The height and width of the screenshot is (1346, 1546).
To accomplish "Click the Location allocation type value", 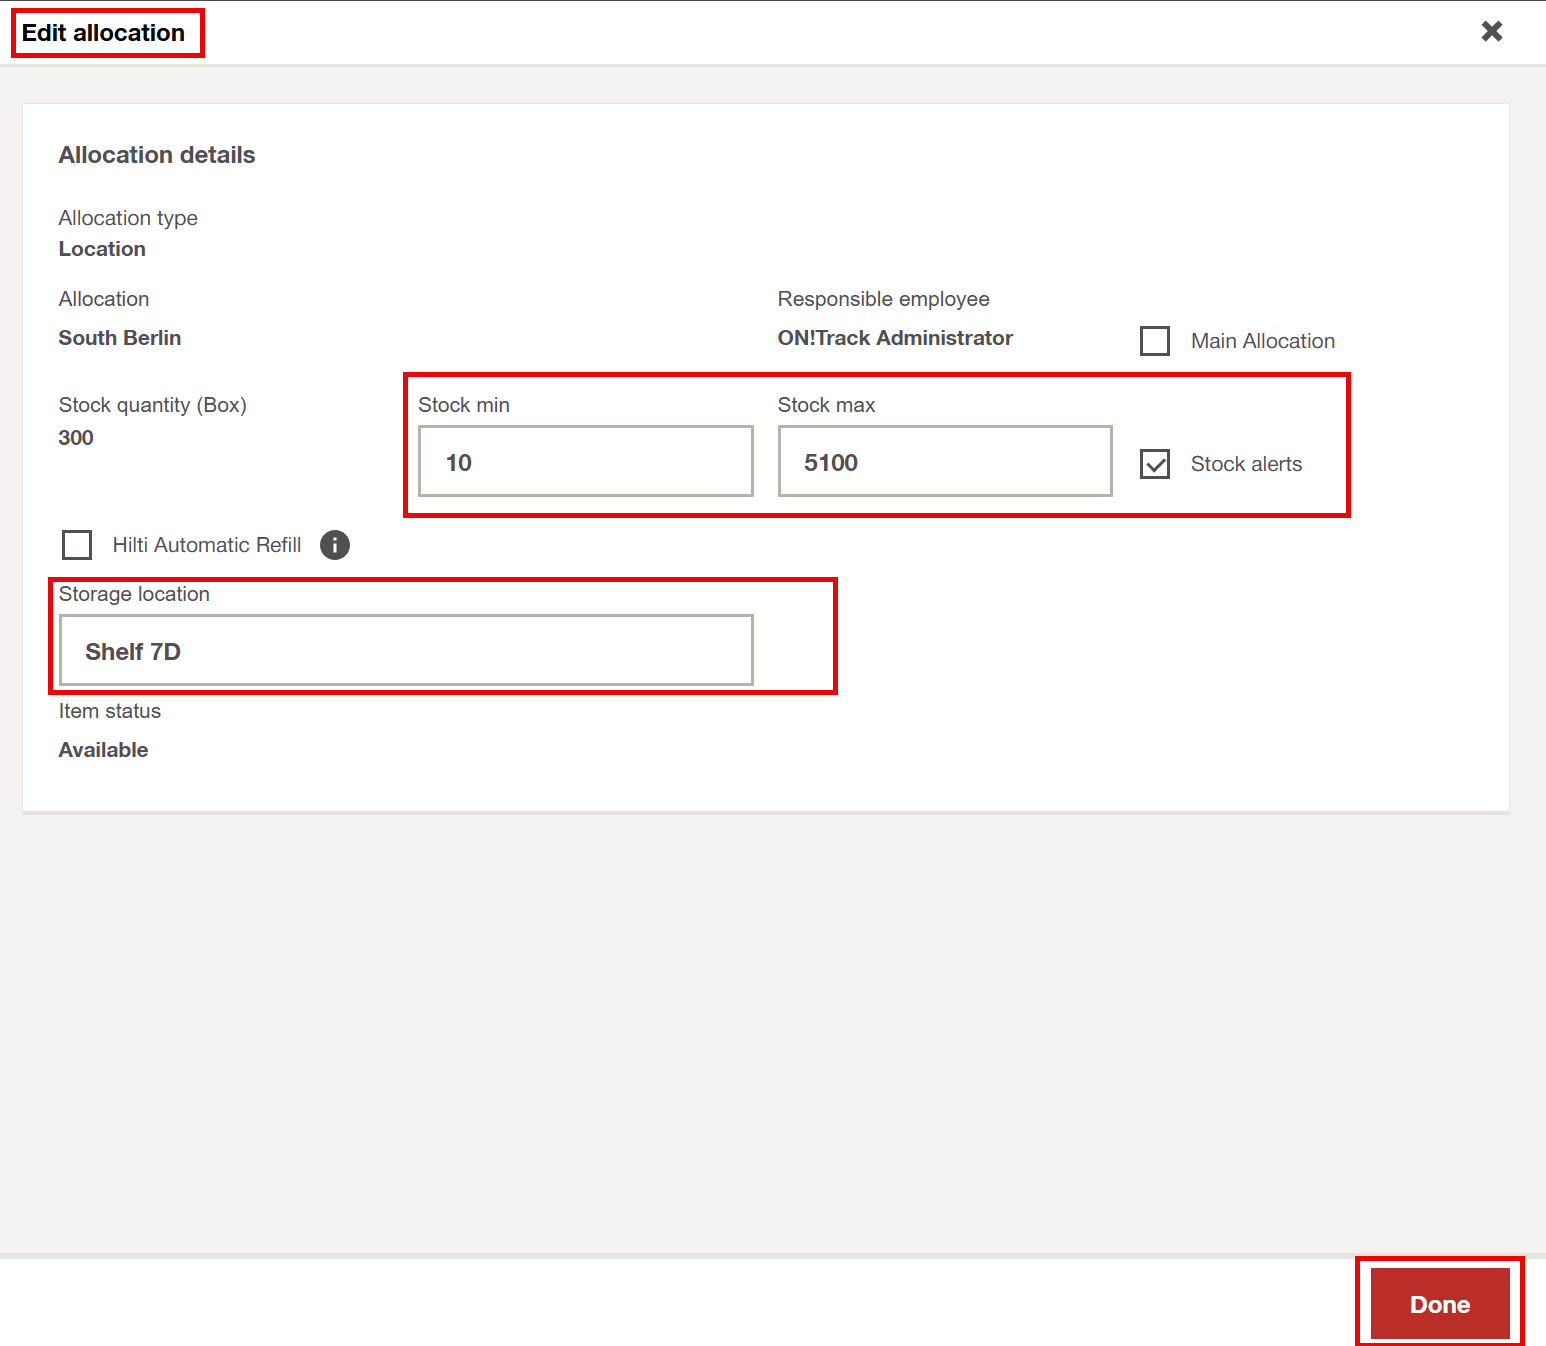I will tap(102, 249).
